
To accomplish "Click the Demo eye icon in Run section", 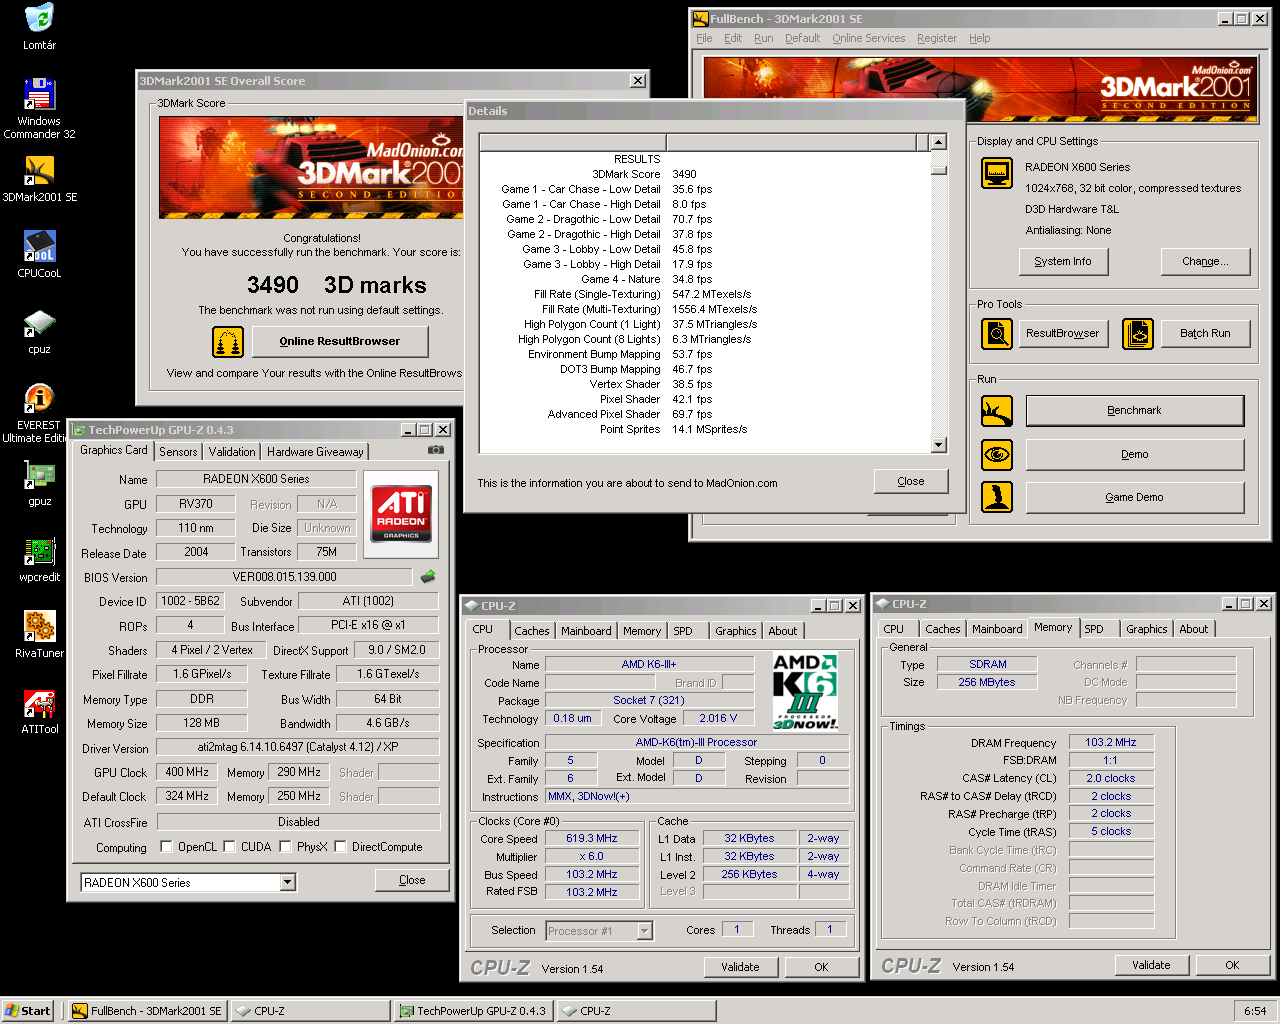I will (x=997, y=454).
